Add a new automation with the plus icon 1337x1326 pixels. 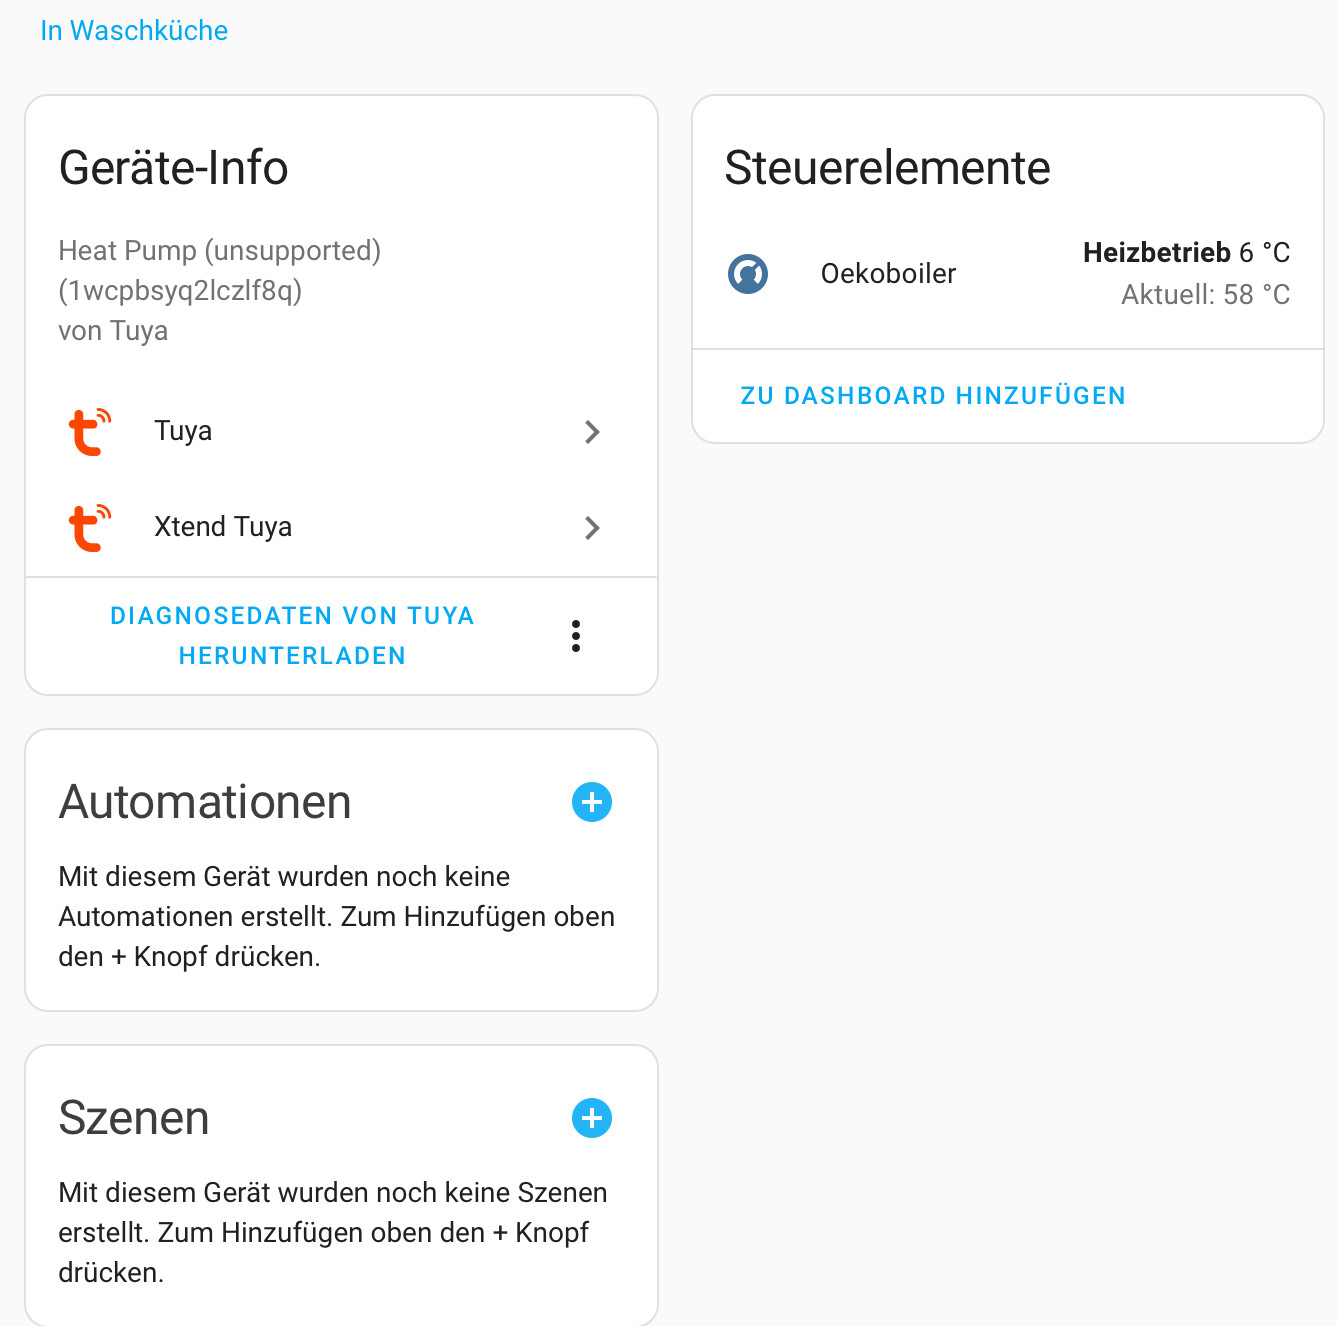[592, 802]
